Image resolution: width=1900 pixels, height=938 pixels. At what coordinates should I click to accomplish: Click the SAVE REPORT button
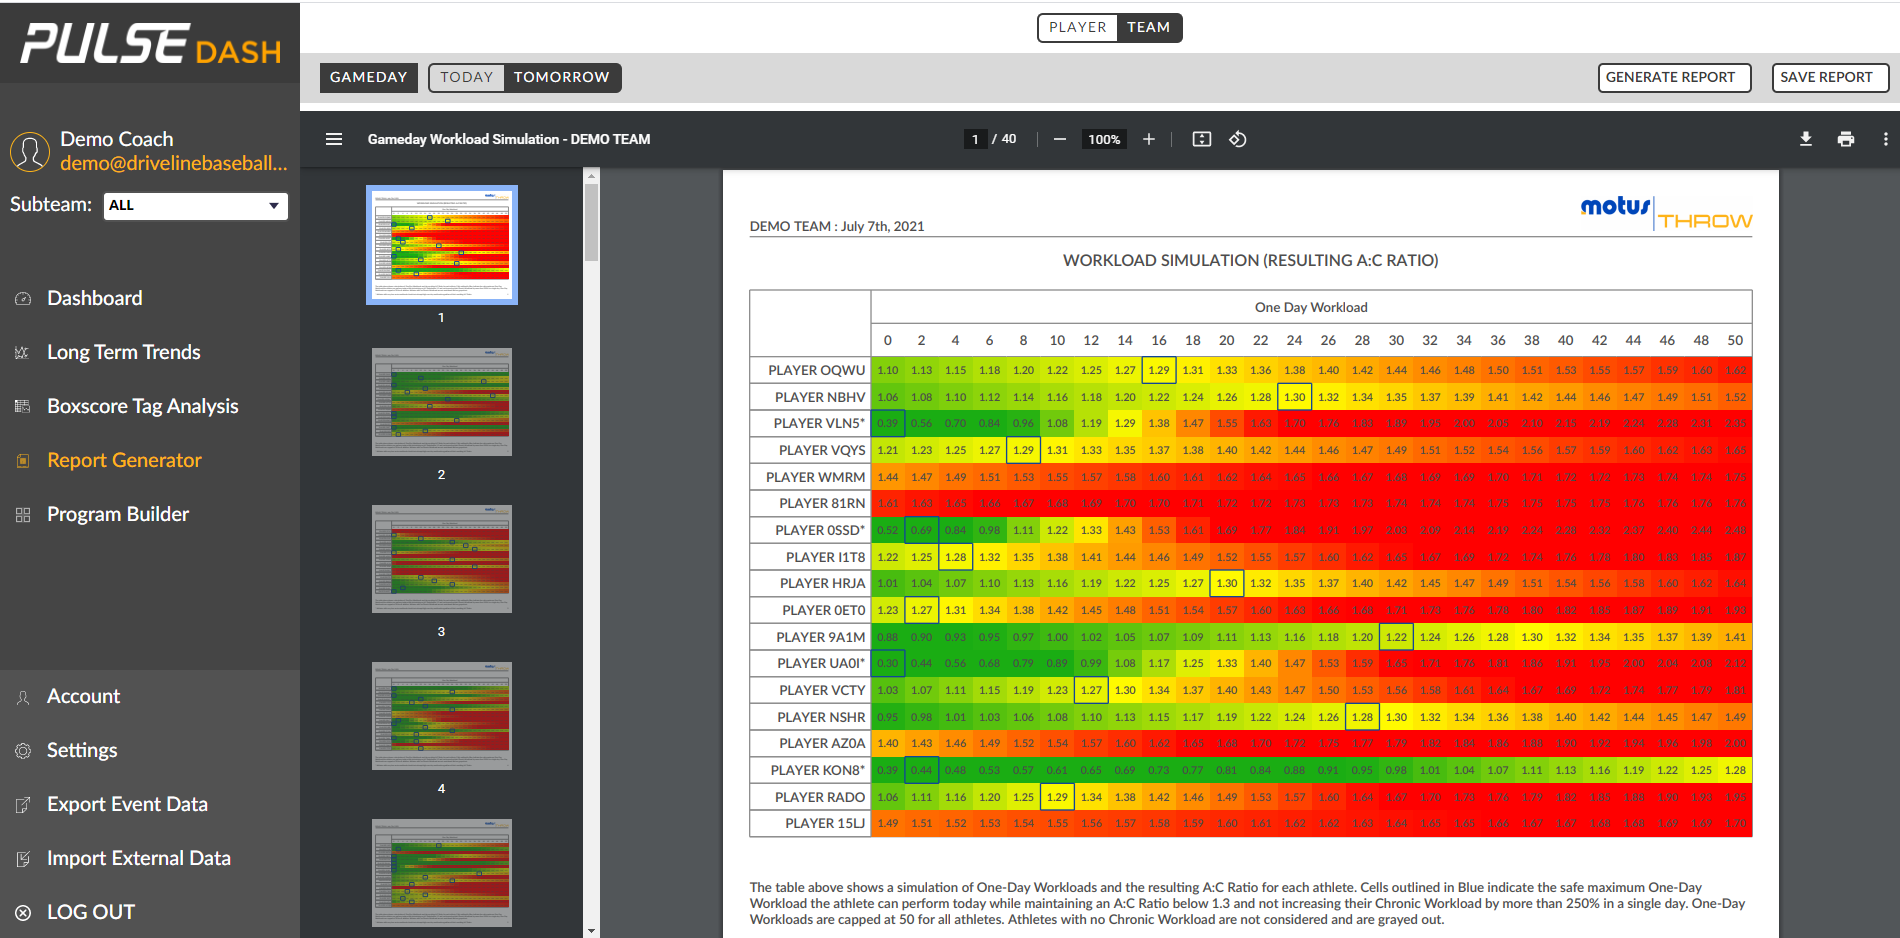[x=1828, y=77]
